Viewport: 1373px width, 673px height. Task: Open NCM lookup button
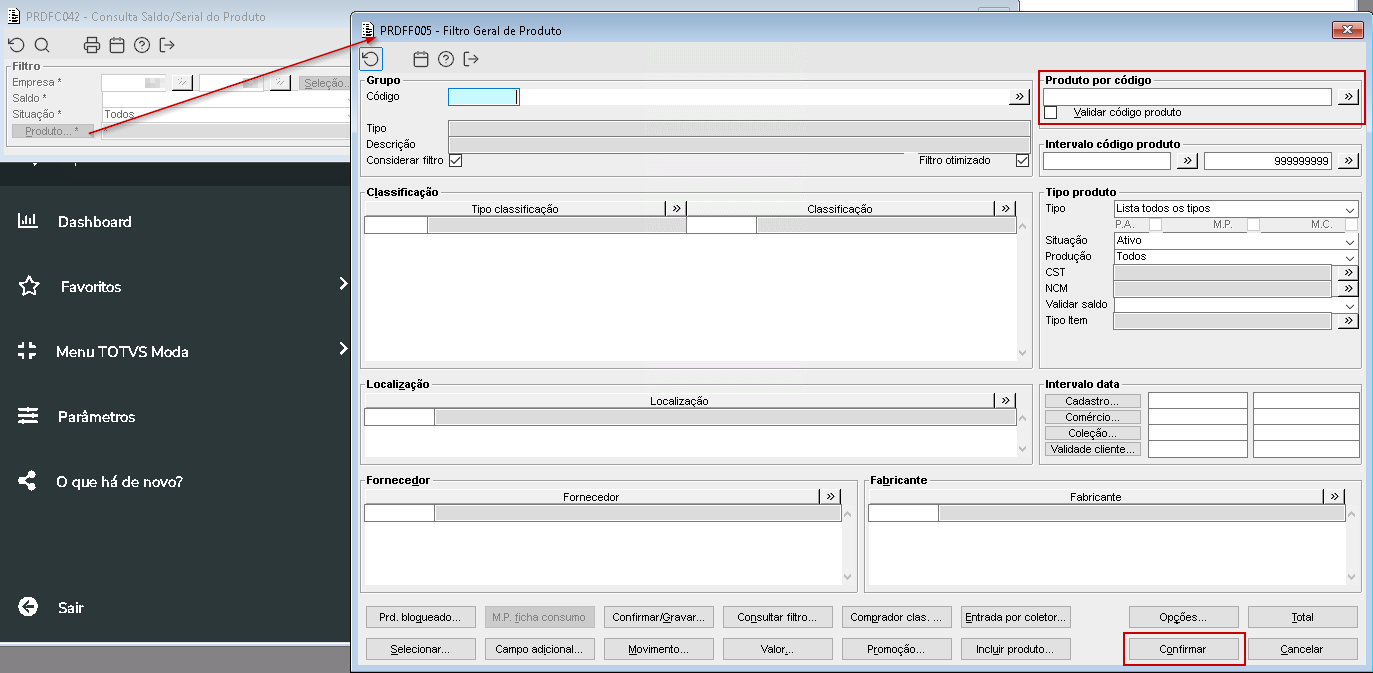pos(1348,289)
